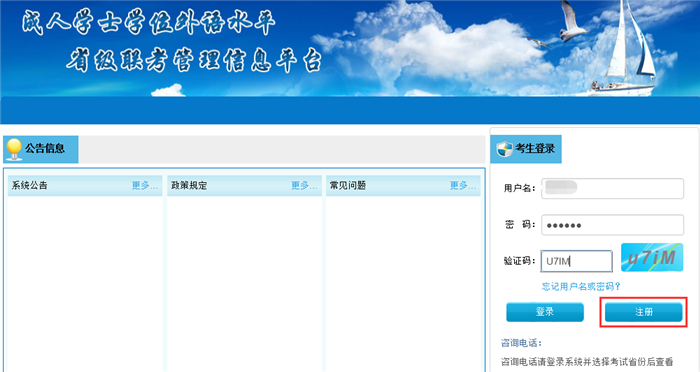Click the 登录 button
The width and height of the screenshot is (700, 372).
pyautogui.click(x=545, y=312)
